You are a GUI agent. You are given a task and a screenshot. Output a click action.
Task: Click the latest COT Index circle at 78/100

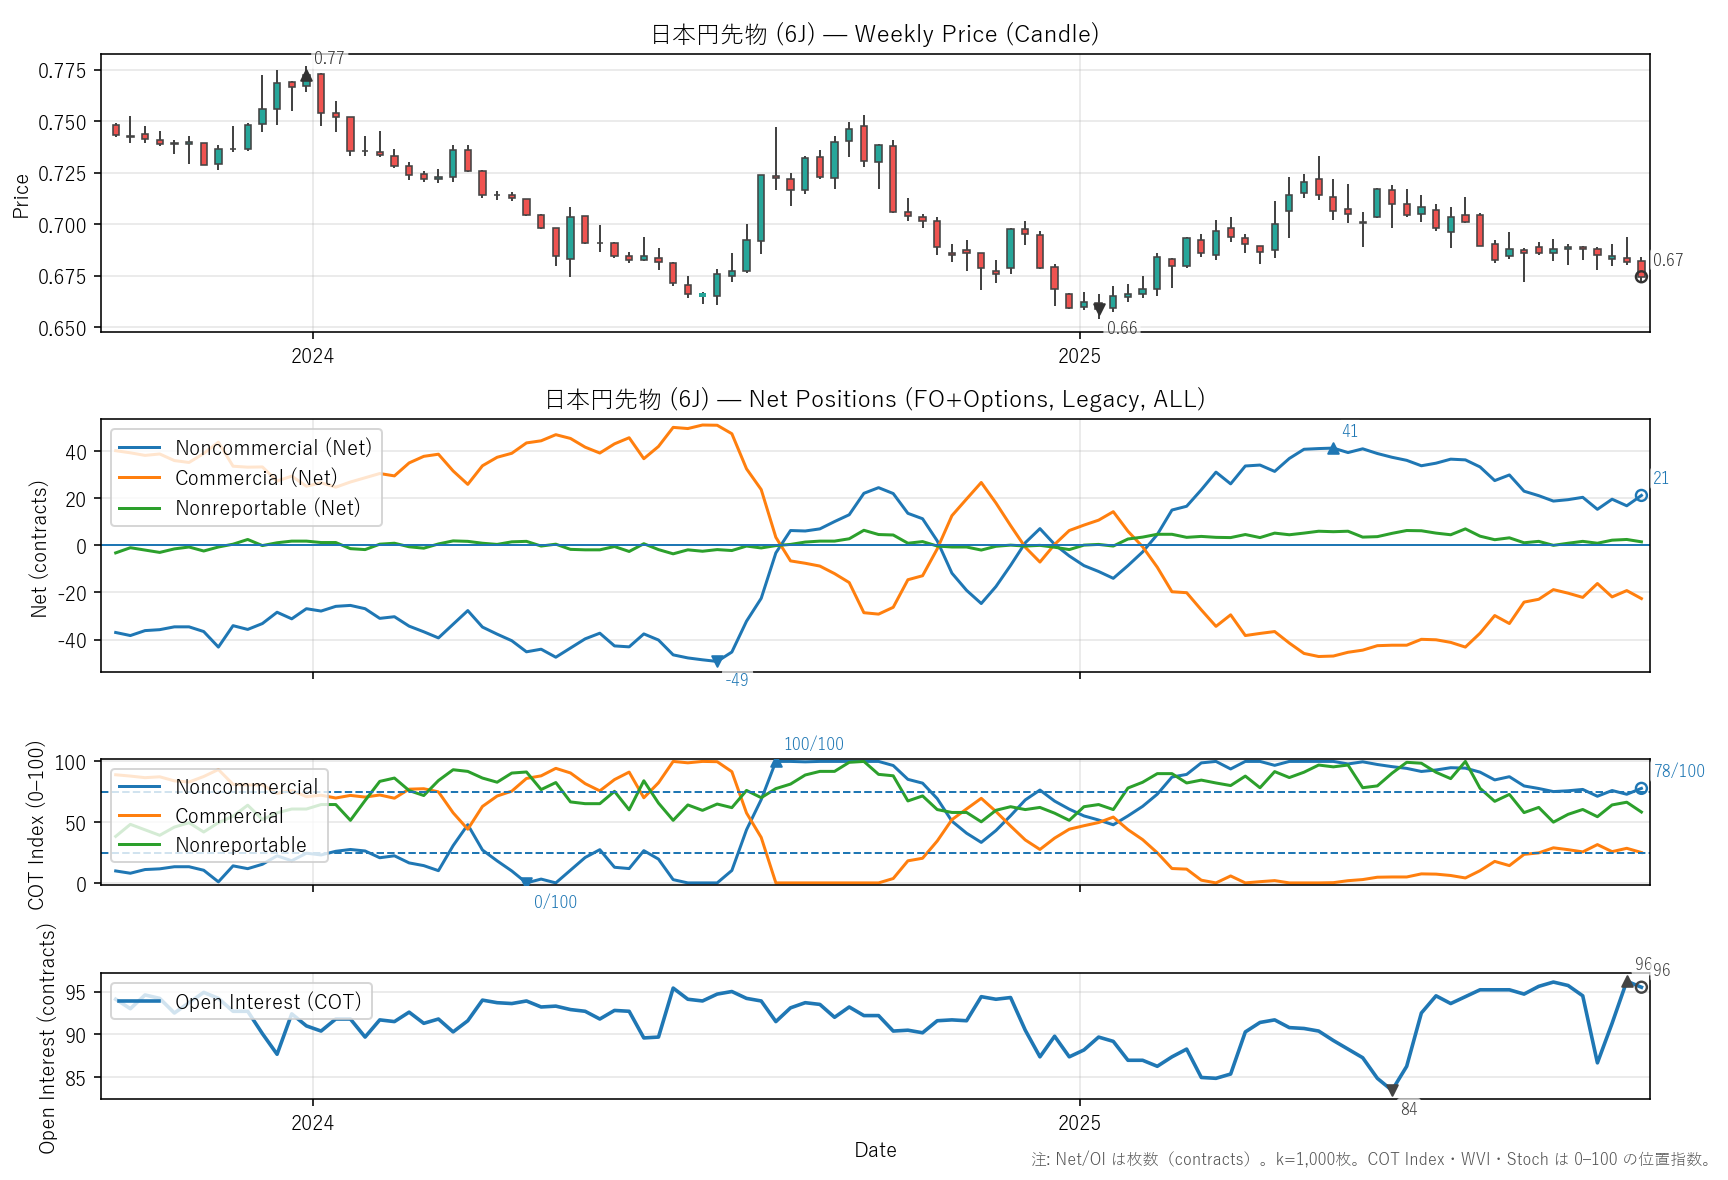point(1641,788)
